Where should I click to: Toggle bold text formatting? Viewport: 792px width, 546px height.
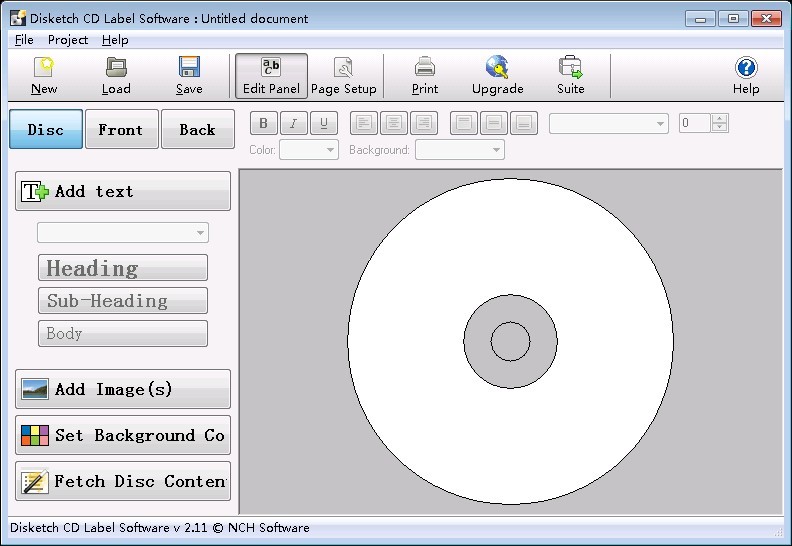264,124
